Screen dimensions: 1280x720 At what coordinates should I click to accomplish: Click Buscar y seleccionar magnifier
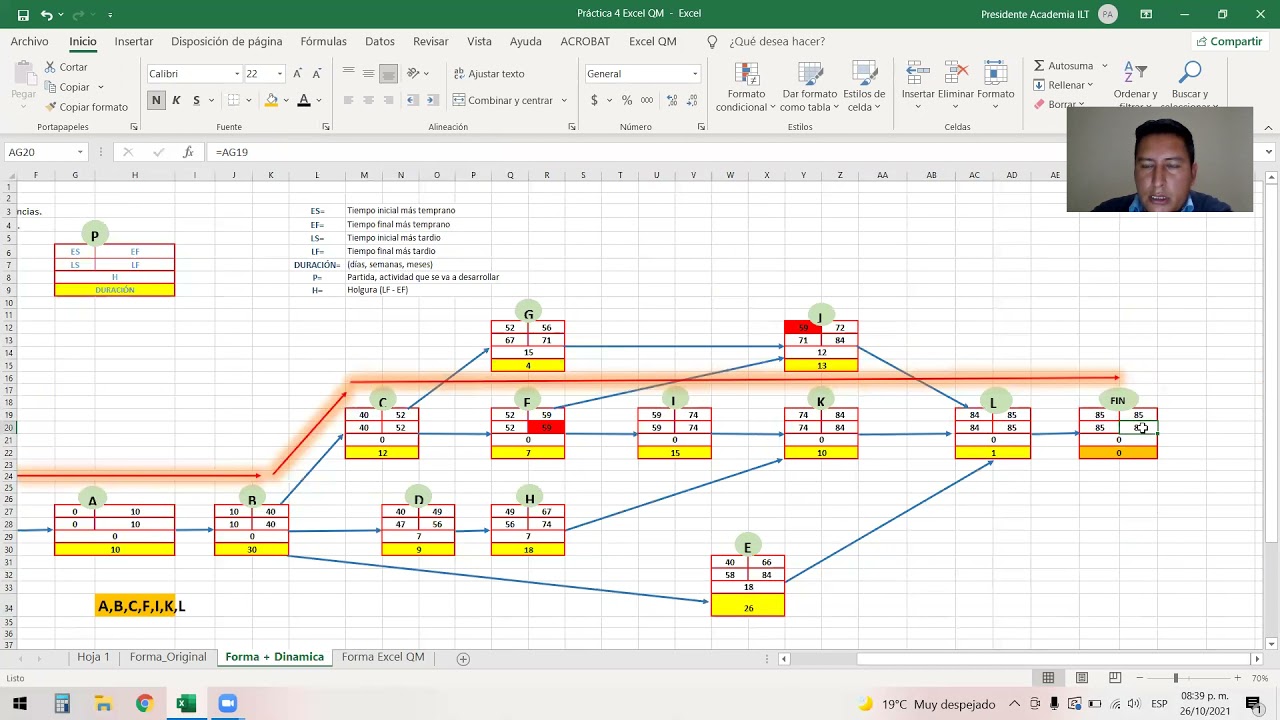(1190, 74)
